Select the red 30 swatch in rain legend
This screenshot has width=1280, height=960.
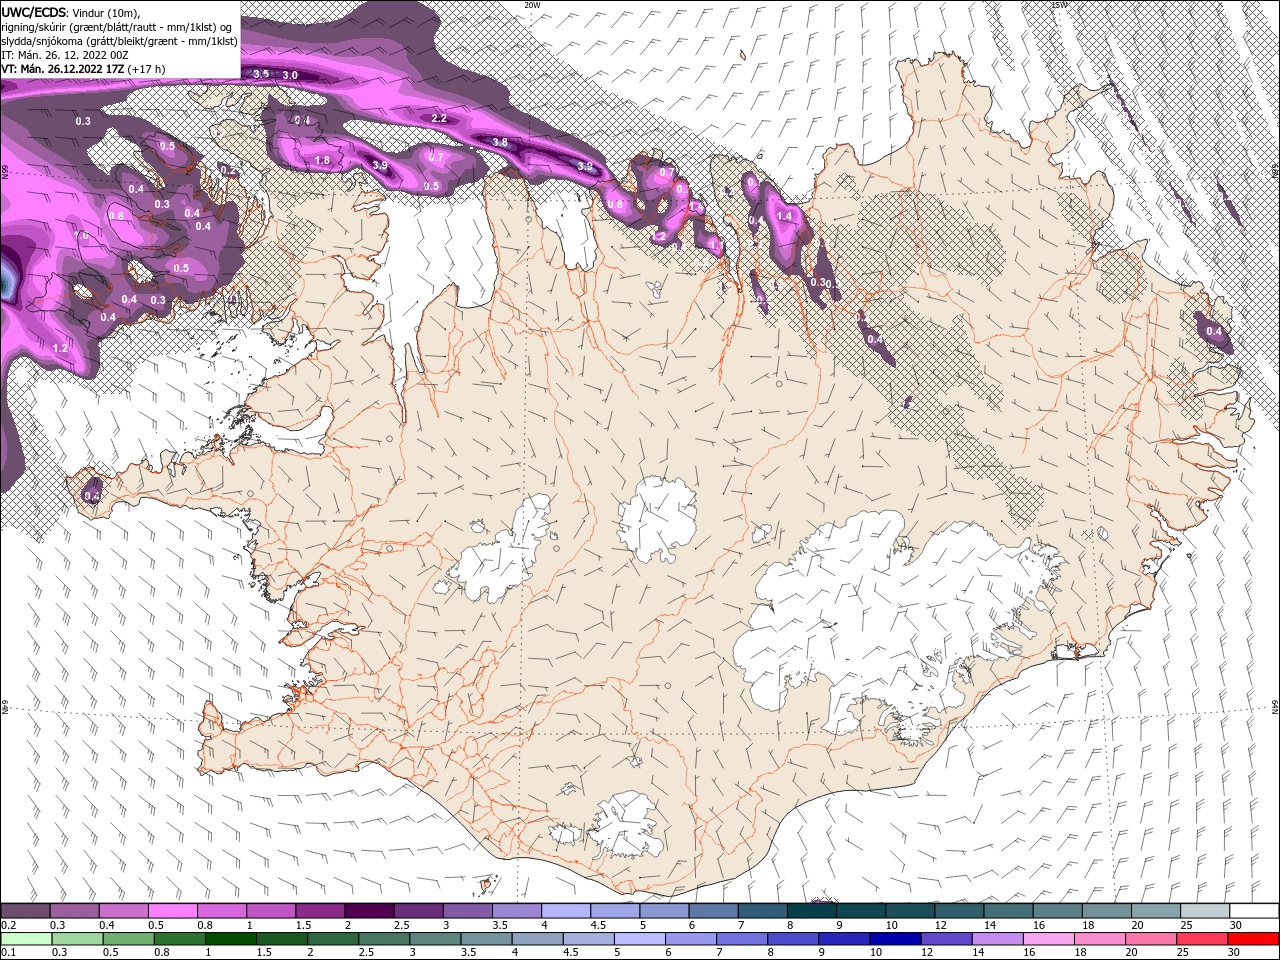[1254, 938]
